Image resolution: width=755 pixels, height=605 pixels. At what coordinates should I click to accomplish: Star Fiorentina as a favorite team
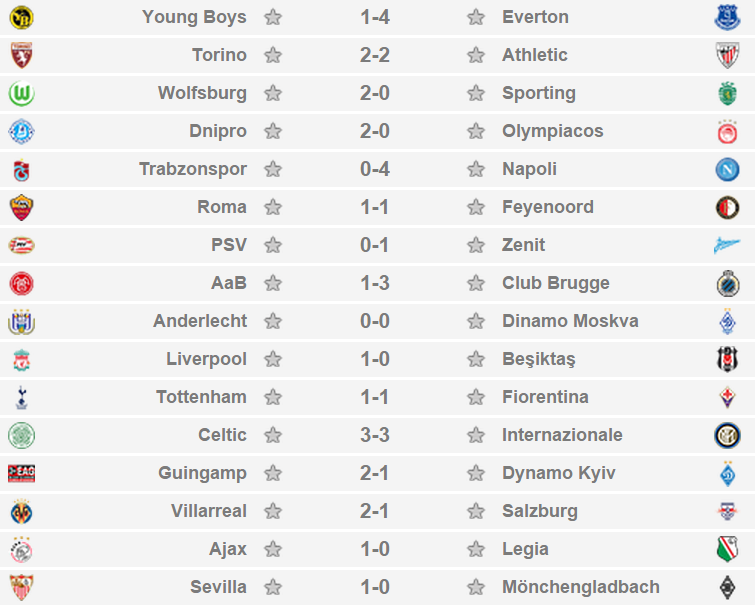(x=476, y=397)
